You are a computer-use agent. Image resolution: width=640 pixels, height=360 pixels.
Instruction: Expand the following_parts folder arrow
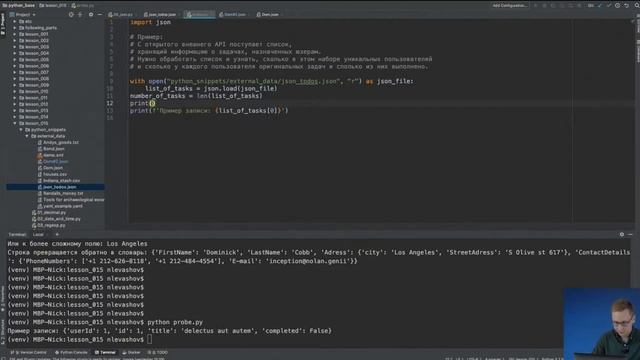pyautogui.click(x=15, y=28)
